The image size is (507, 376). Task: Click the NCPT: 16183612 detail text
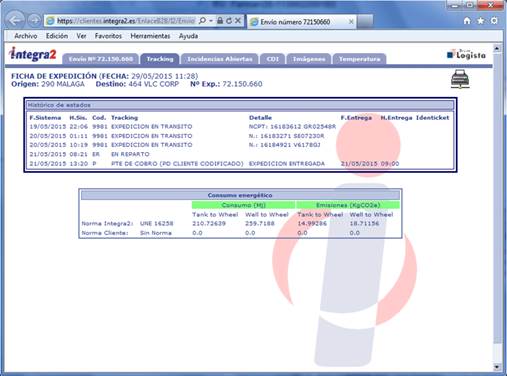pos(292,127)
